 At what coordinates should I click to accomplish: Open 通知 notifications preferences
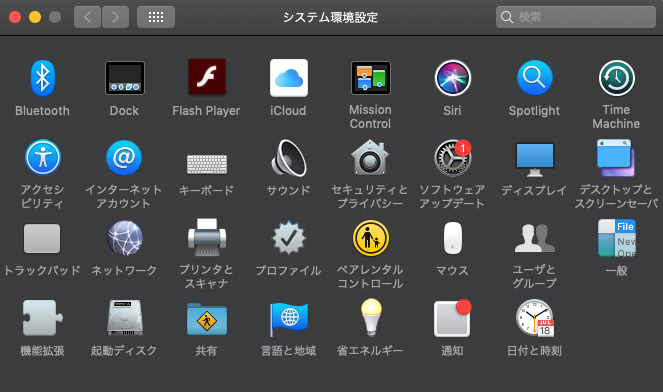tap(452, 318)
